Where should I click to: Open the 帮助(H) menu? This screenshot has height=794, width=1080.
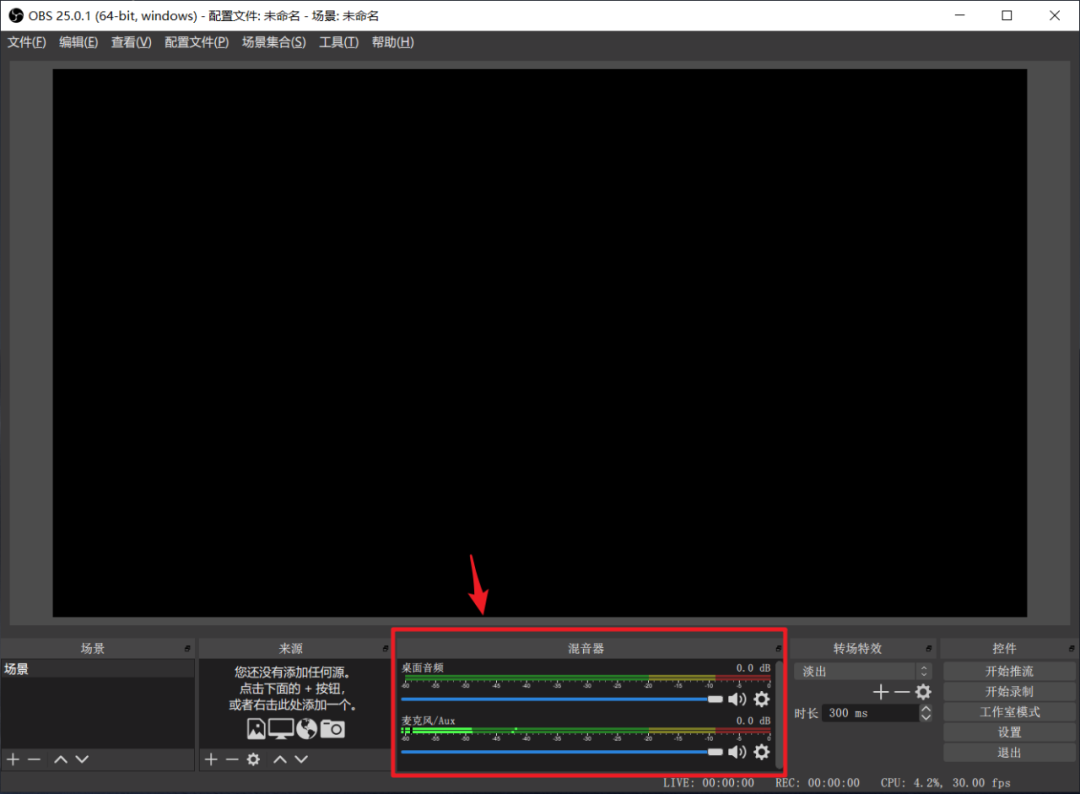[x=393, y=42]
